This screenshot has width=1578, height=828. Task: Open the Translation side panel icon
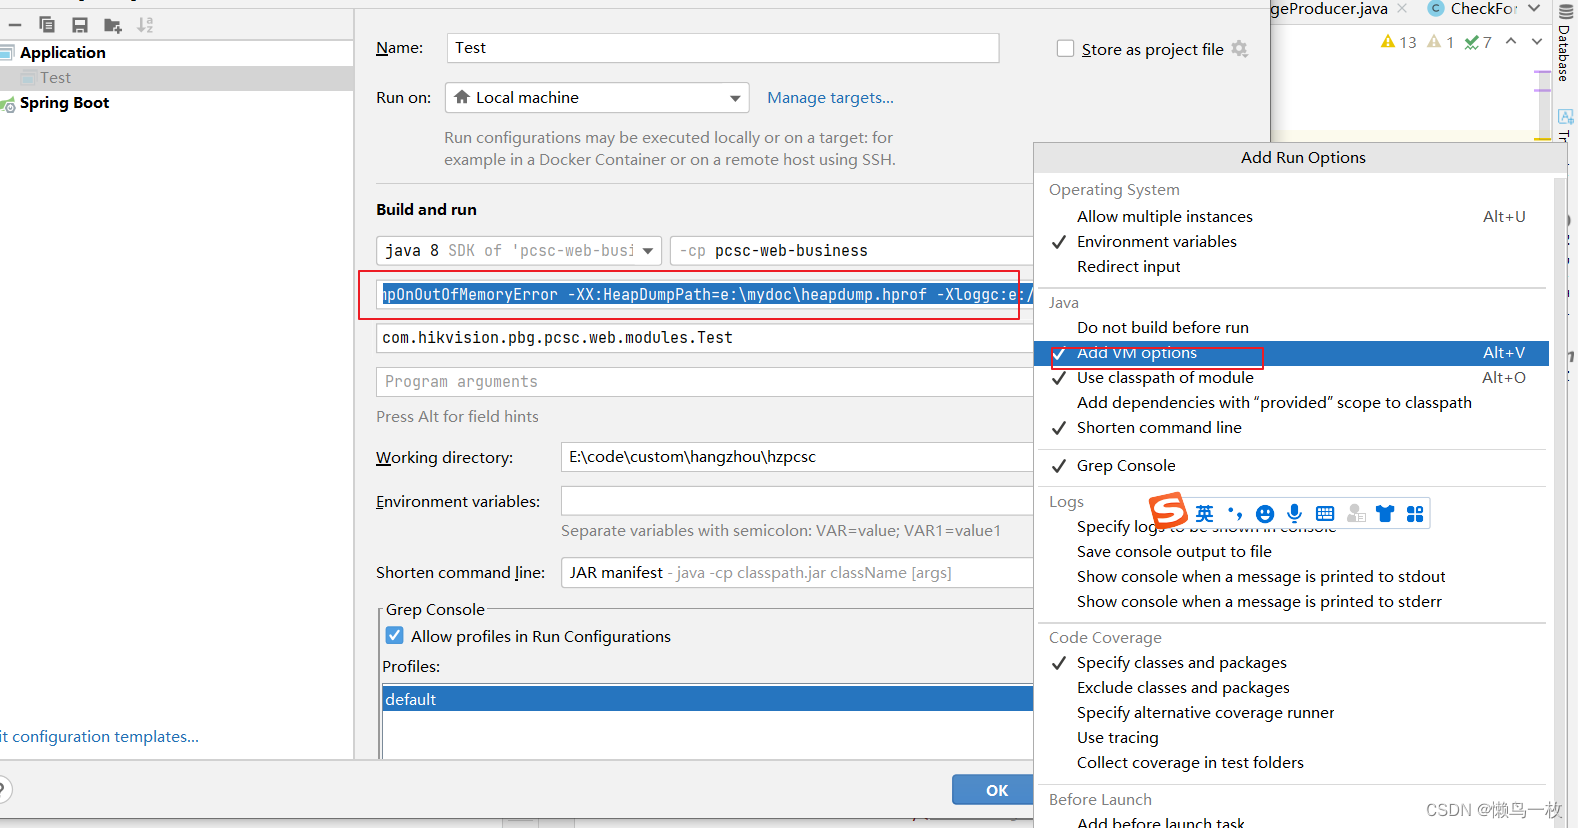pos(1566,117)
